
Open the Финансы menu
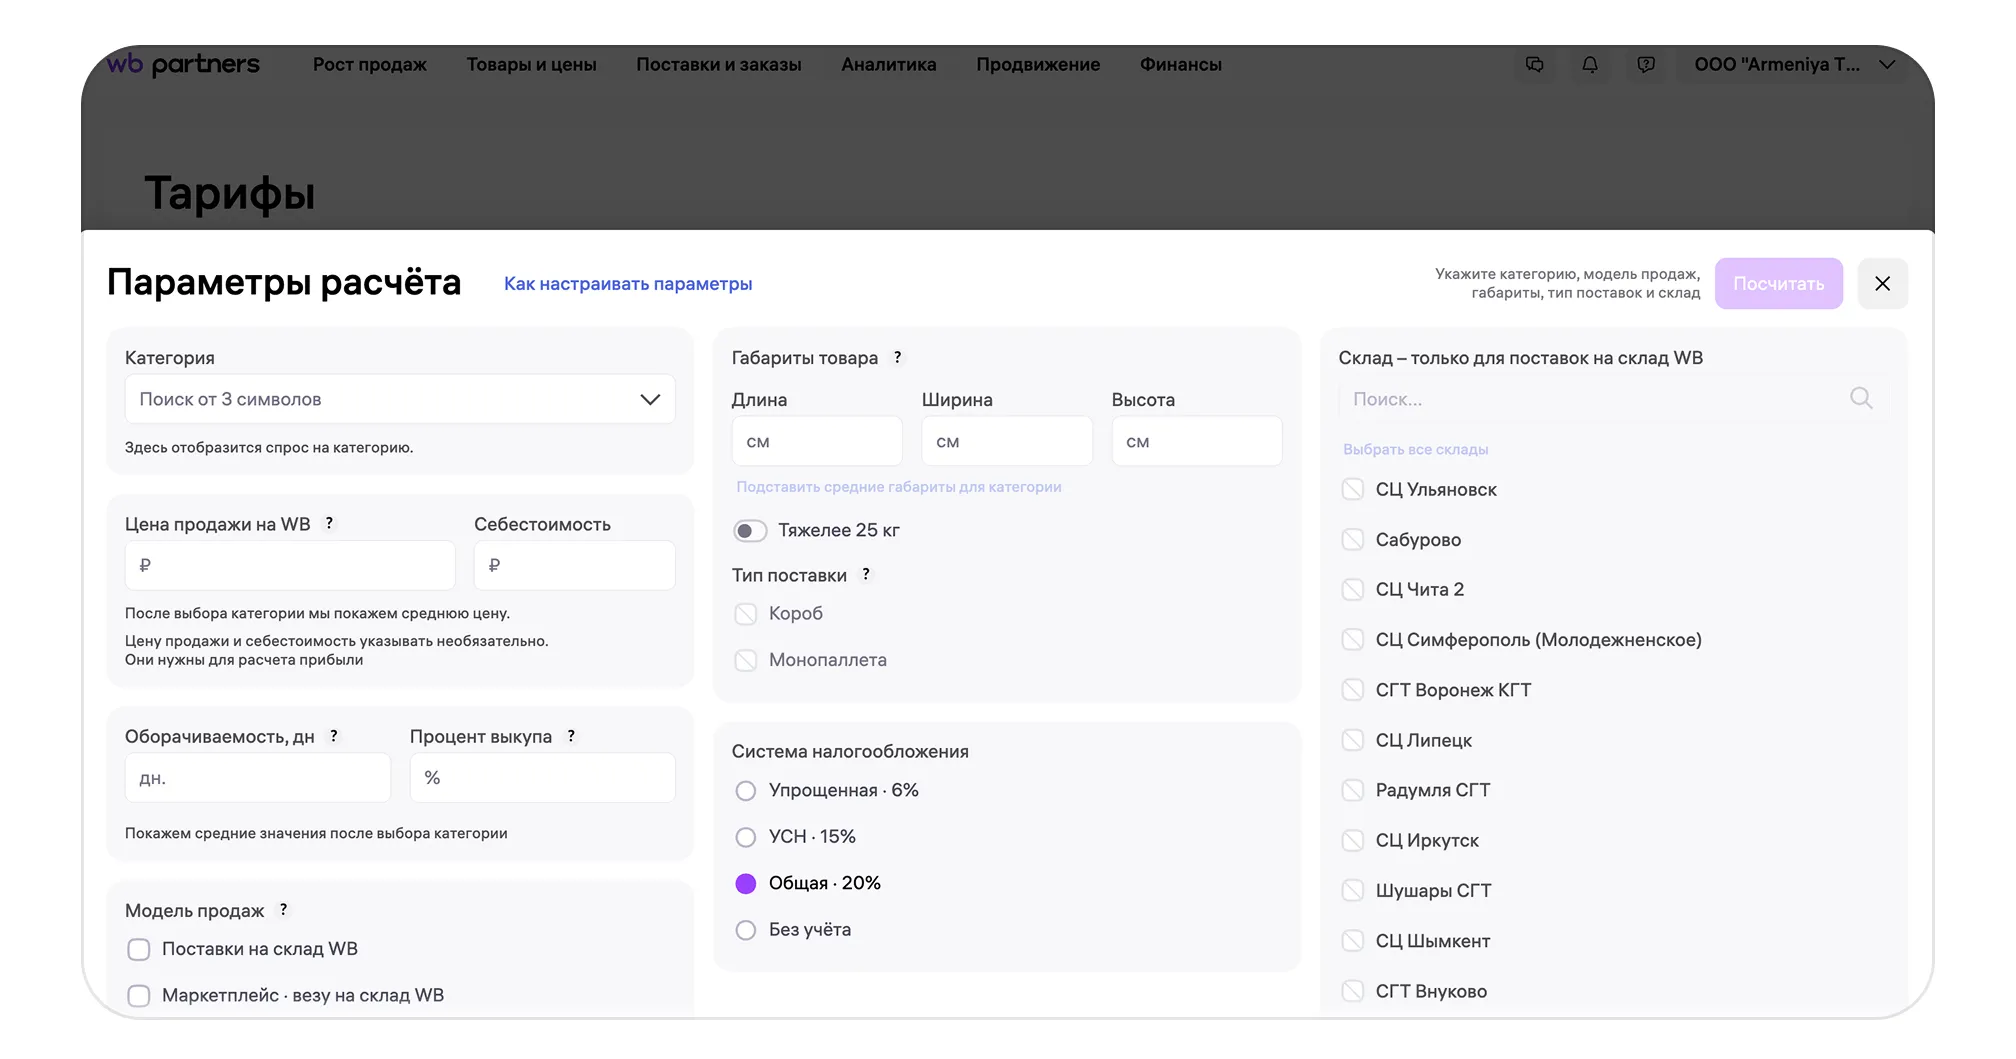point(1180,65)
